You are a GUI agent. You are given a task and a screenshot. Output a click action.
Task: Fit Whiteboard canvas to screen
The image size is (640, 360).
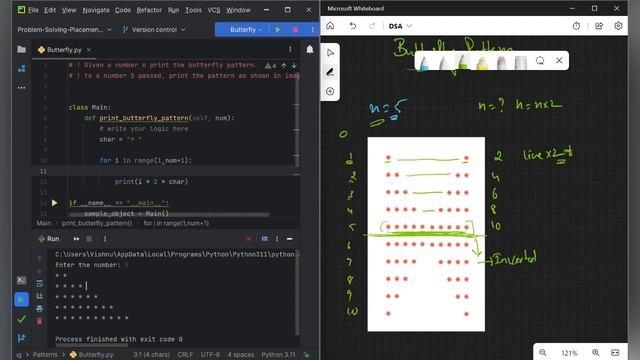tap(615, 352)
